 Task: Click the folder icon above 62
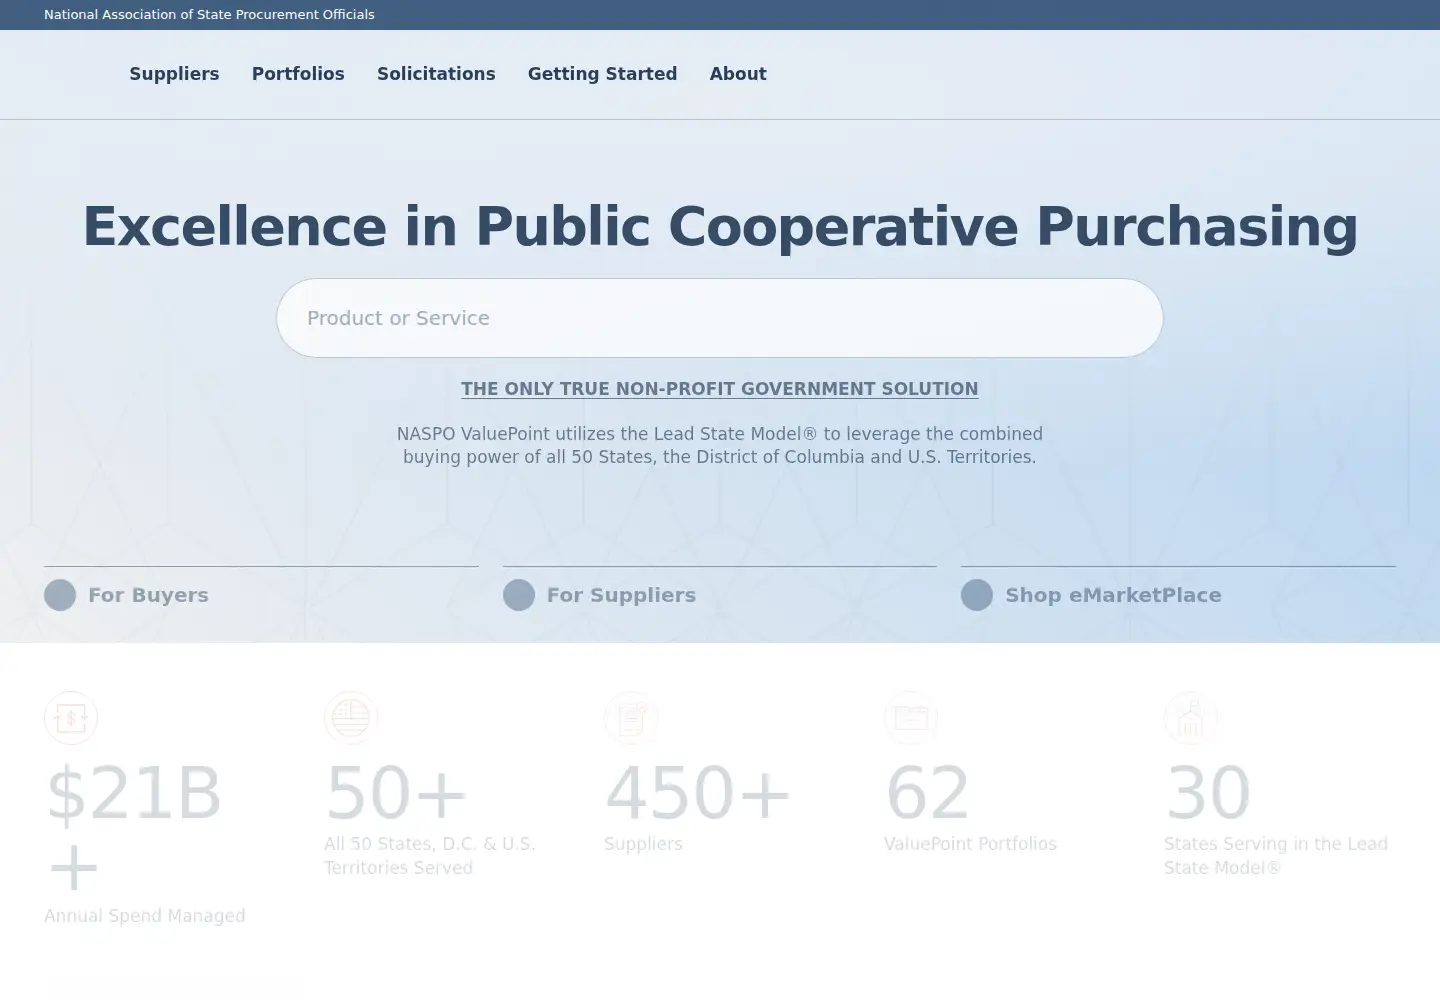pyautogui.click(x=911, y=718)
